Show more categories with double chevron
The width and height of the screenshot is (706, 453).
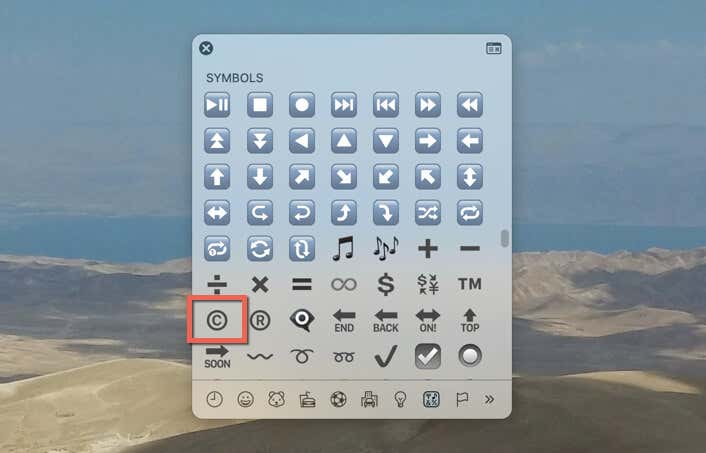click(x=489, y=399)
